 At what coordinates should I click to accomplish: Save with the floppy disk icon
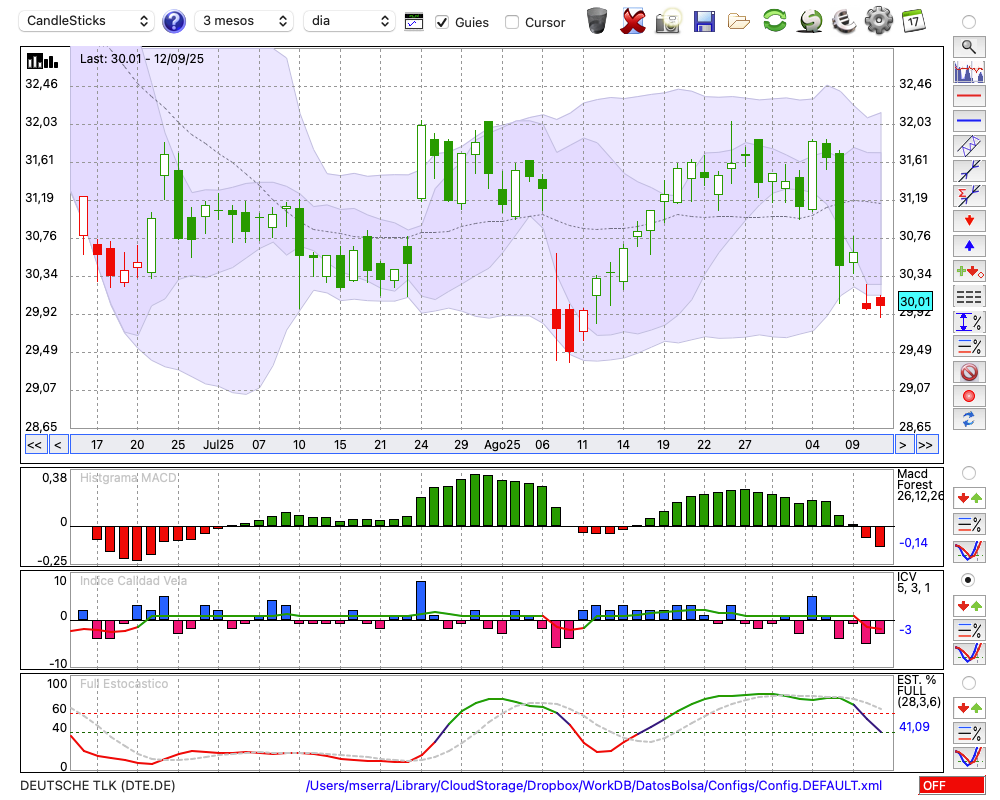704,21
